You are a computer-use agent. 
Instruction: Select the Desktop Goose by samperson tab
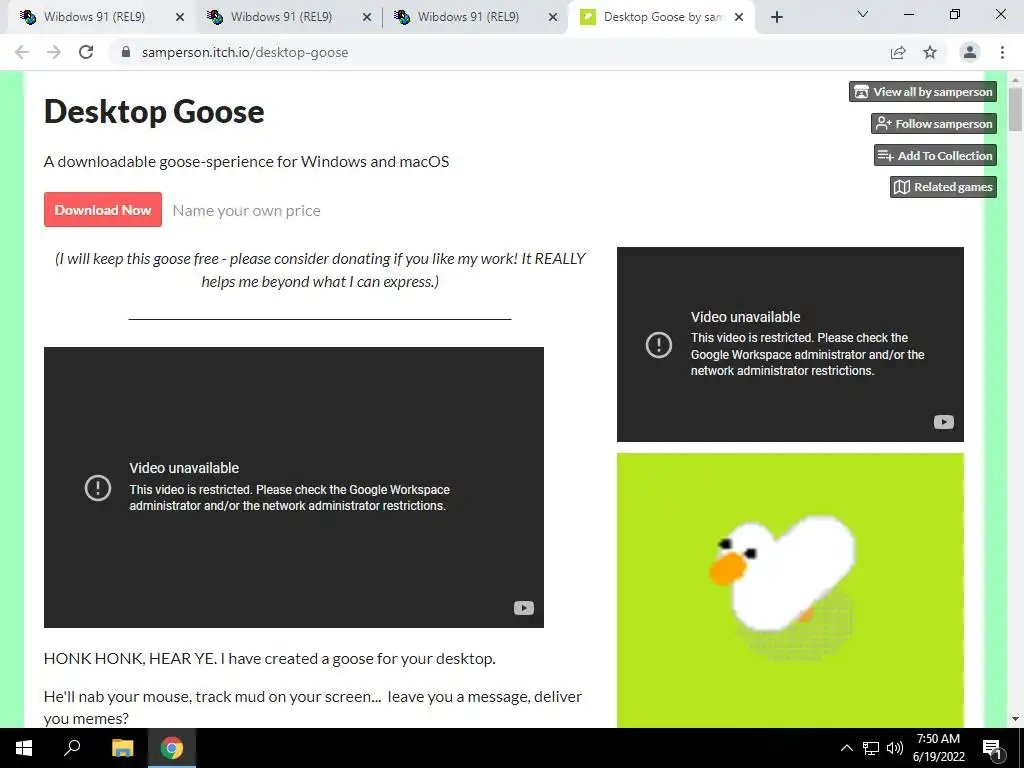(662, 17)
